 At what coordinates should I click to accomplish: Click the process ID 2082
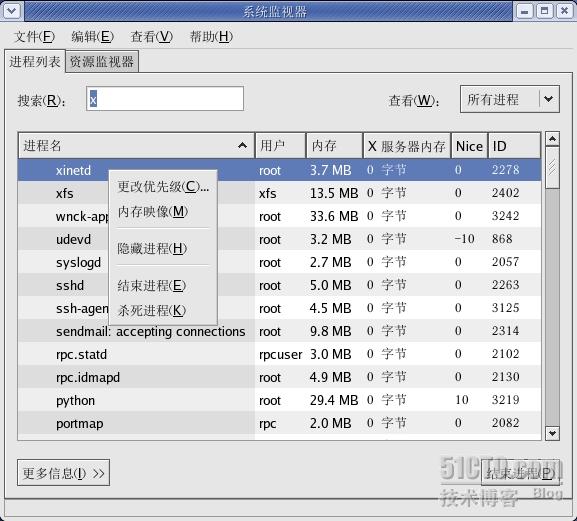click(506, 423)
